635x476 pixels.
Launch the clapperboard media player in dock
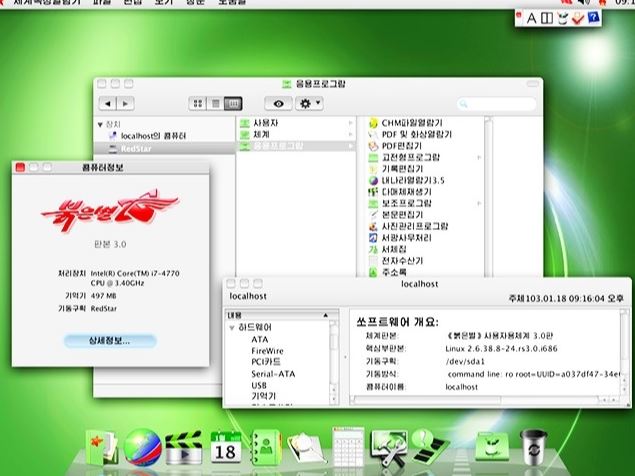(x=185, y=445)
